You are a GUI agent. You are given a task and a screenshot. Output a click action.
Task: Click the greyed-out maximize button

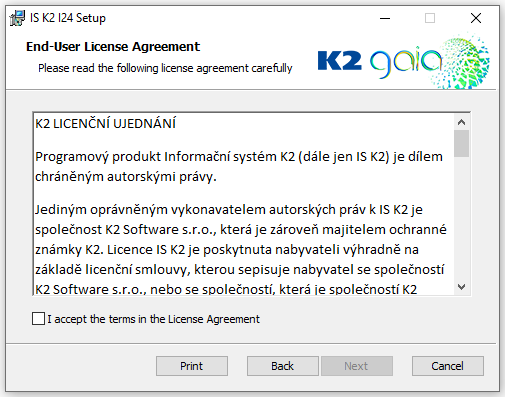point(430,18)
